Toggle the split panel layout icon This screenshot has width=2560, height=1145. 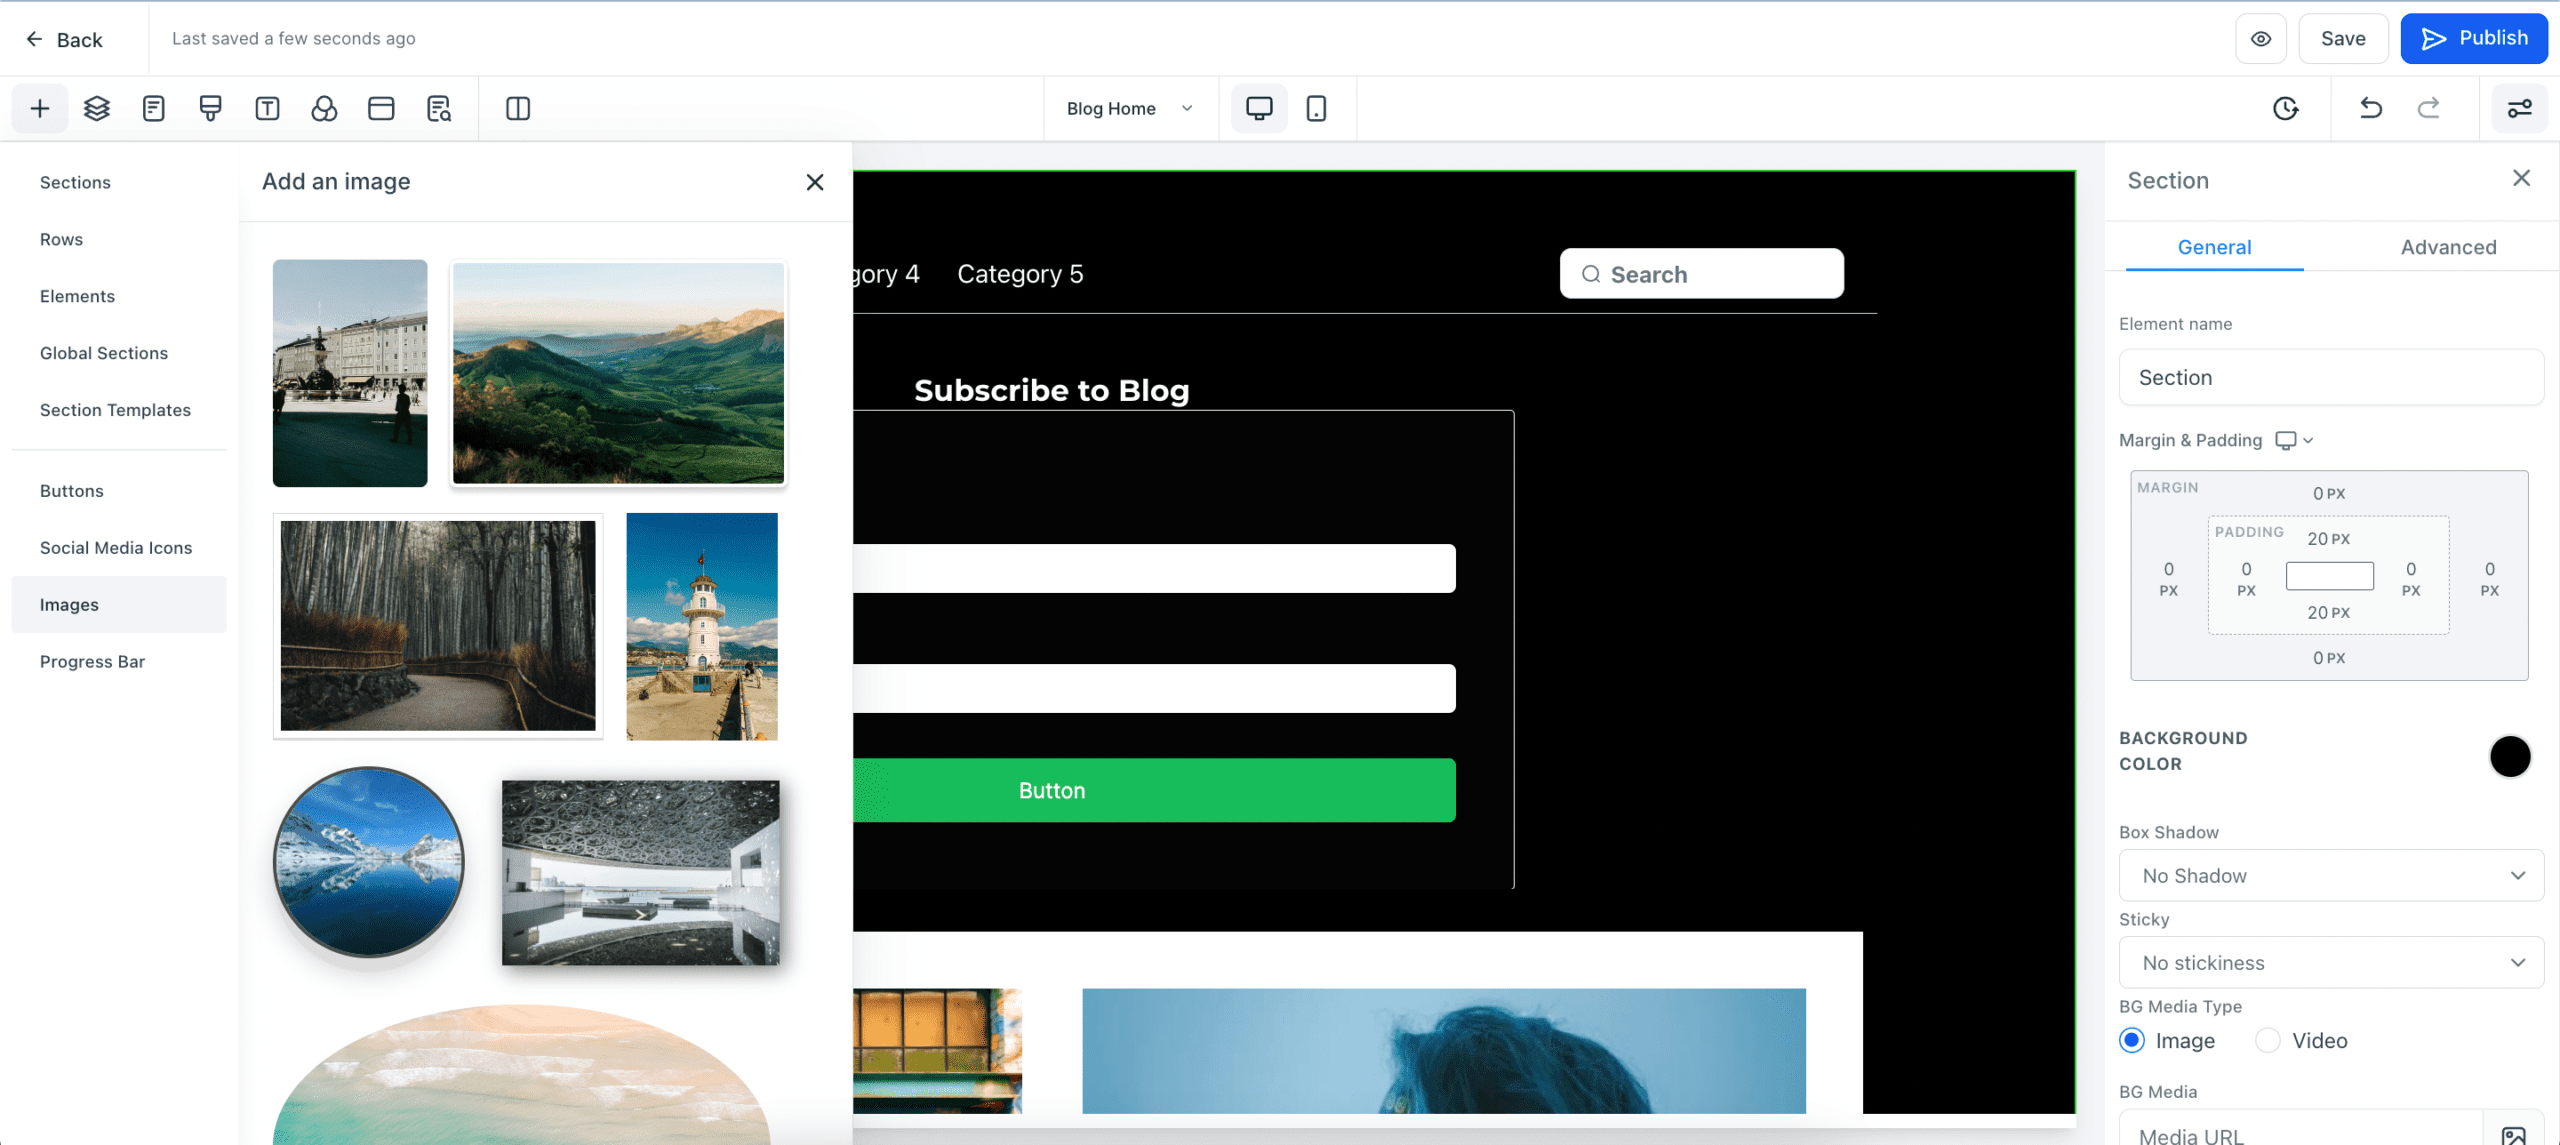518,108
